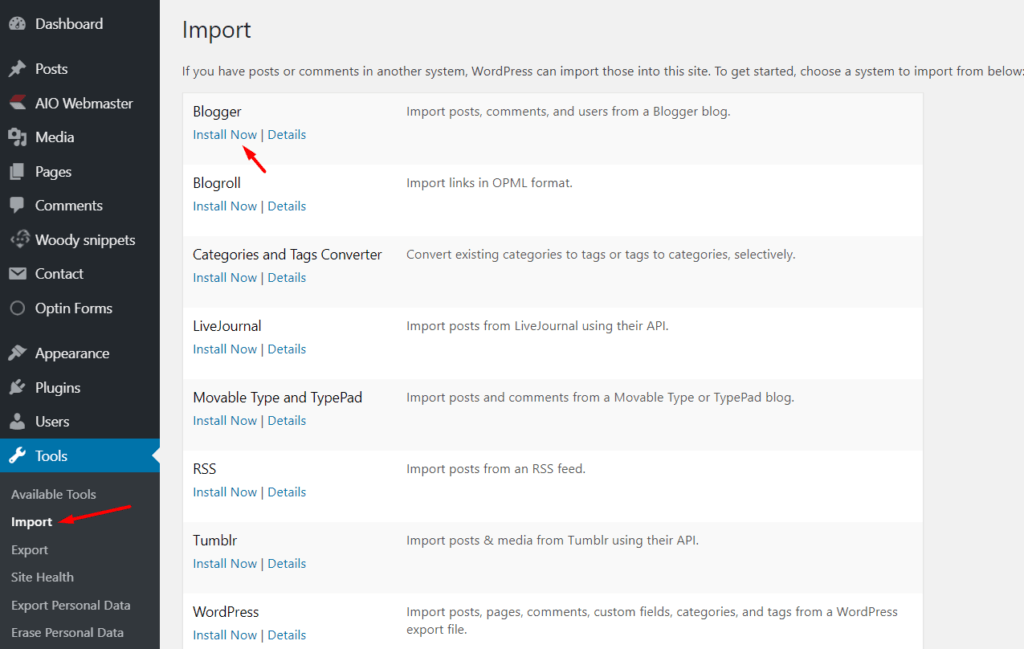This screenshot has width=1024, height=649.
Task: Click the Dashboard palette icon
Action: tap(17, 24)
